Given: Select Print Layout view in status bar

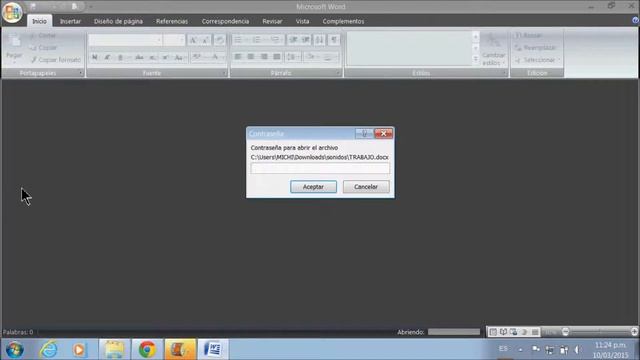Looking at the screenshot, I should [x=493, y=332].
